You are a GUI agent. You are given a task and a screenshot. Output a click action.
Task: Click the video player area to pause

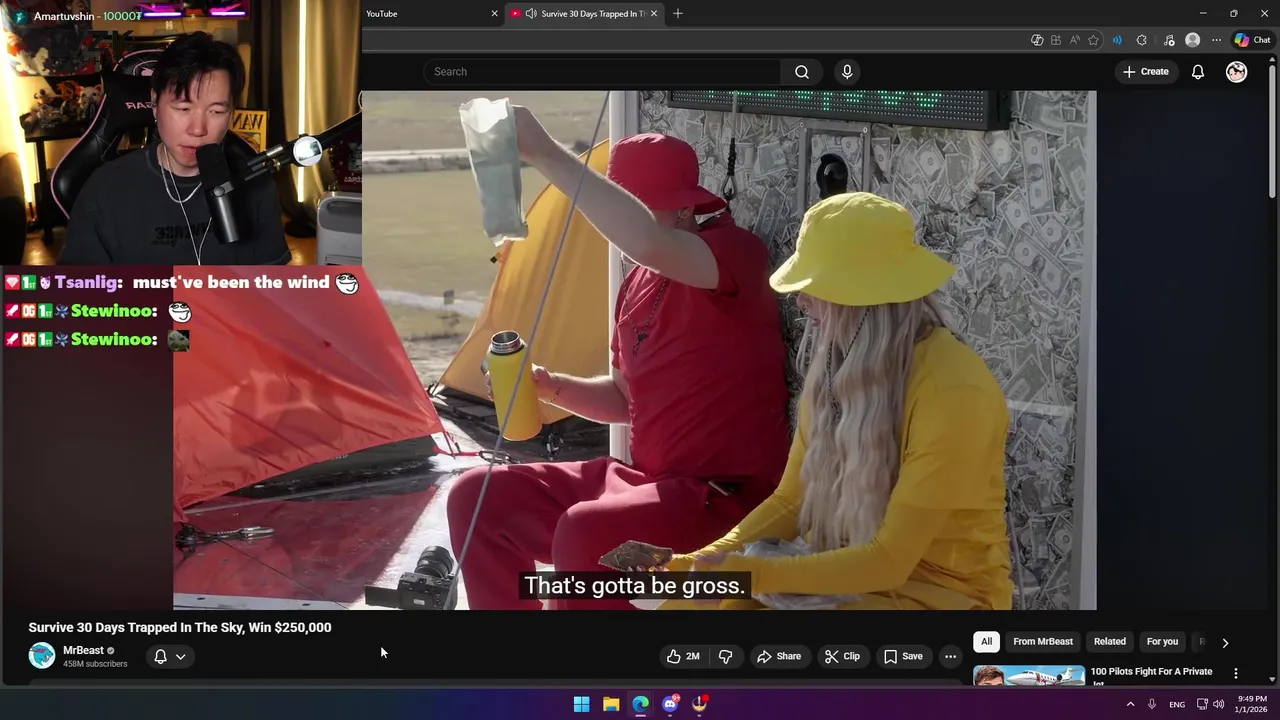[634, 350]
